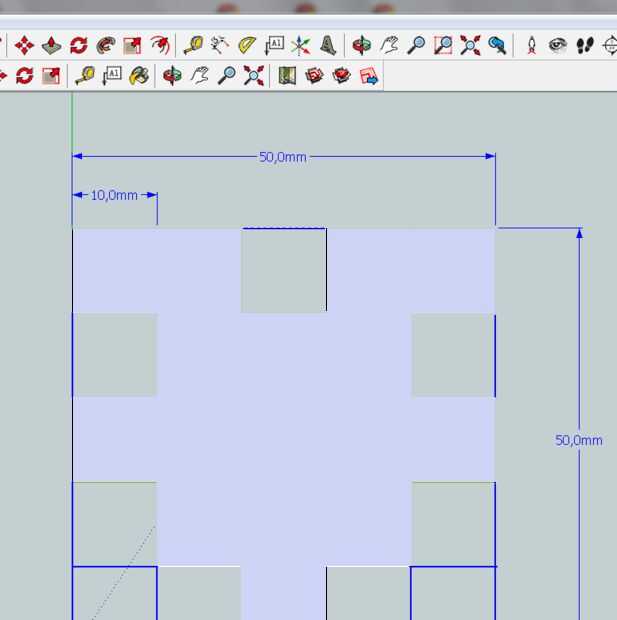Click Zoom Extents in second toolbar row

click(x=254, y=76)
